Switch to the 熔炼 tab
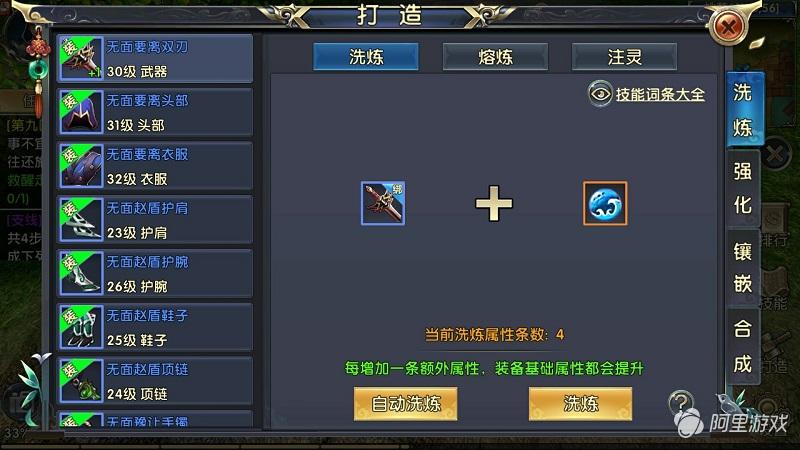This screenshot has height=450, width=800. tap(495, 57)
